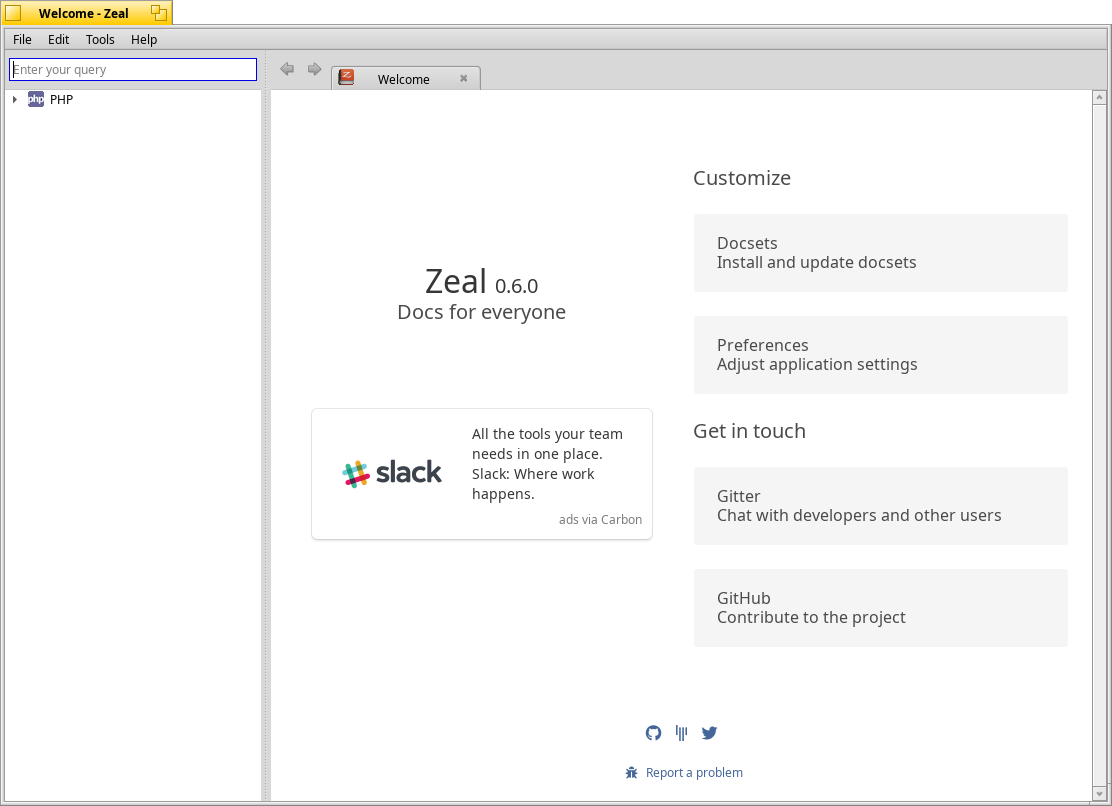The height and width of the screenshot is (806, 1112).
Task: Click the Docs for everyone text
Action: pos(482,312)
